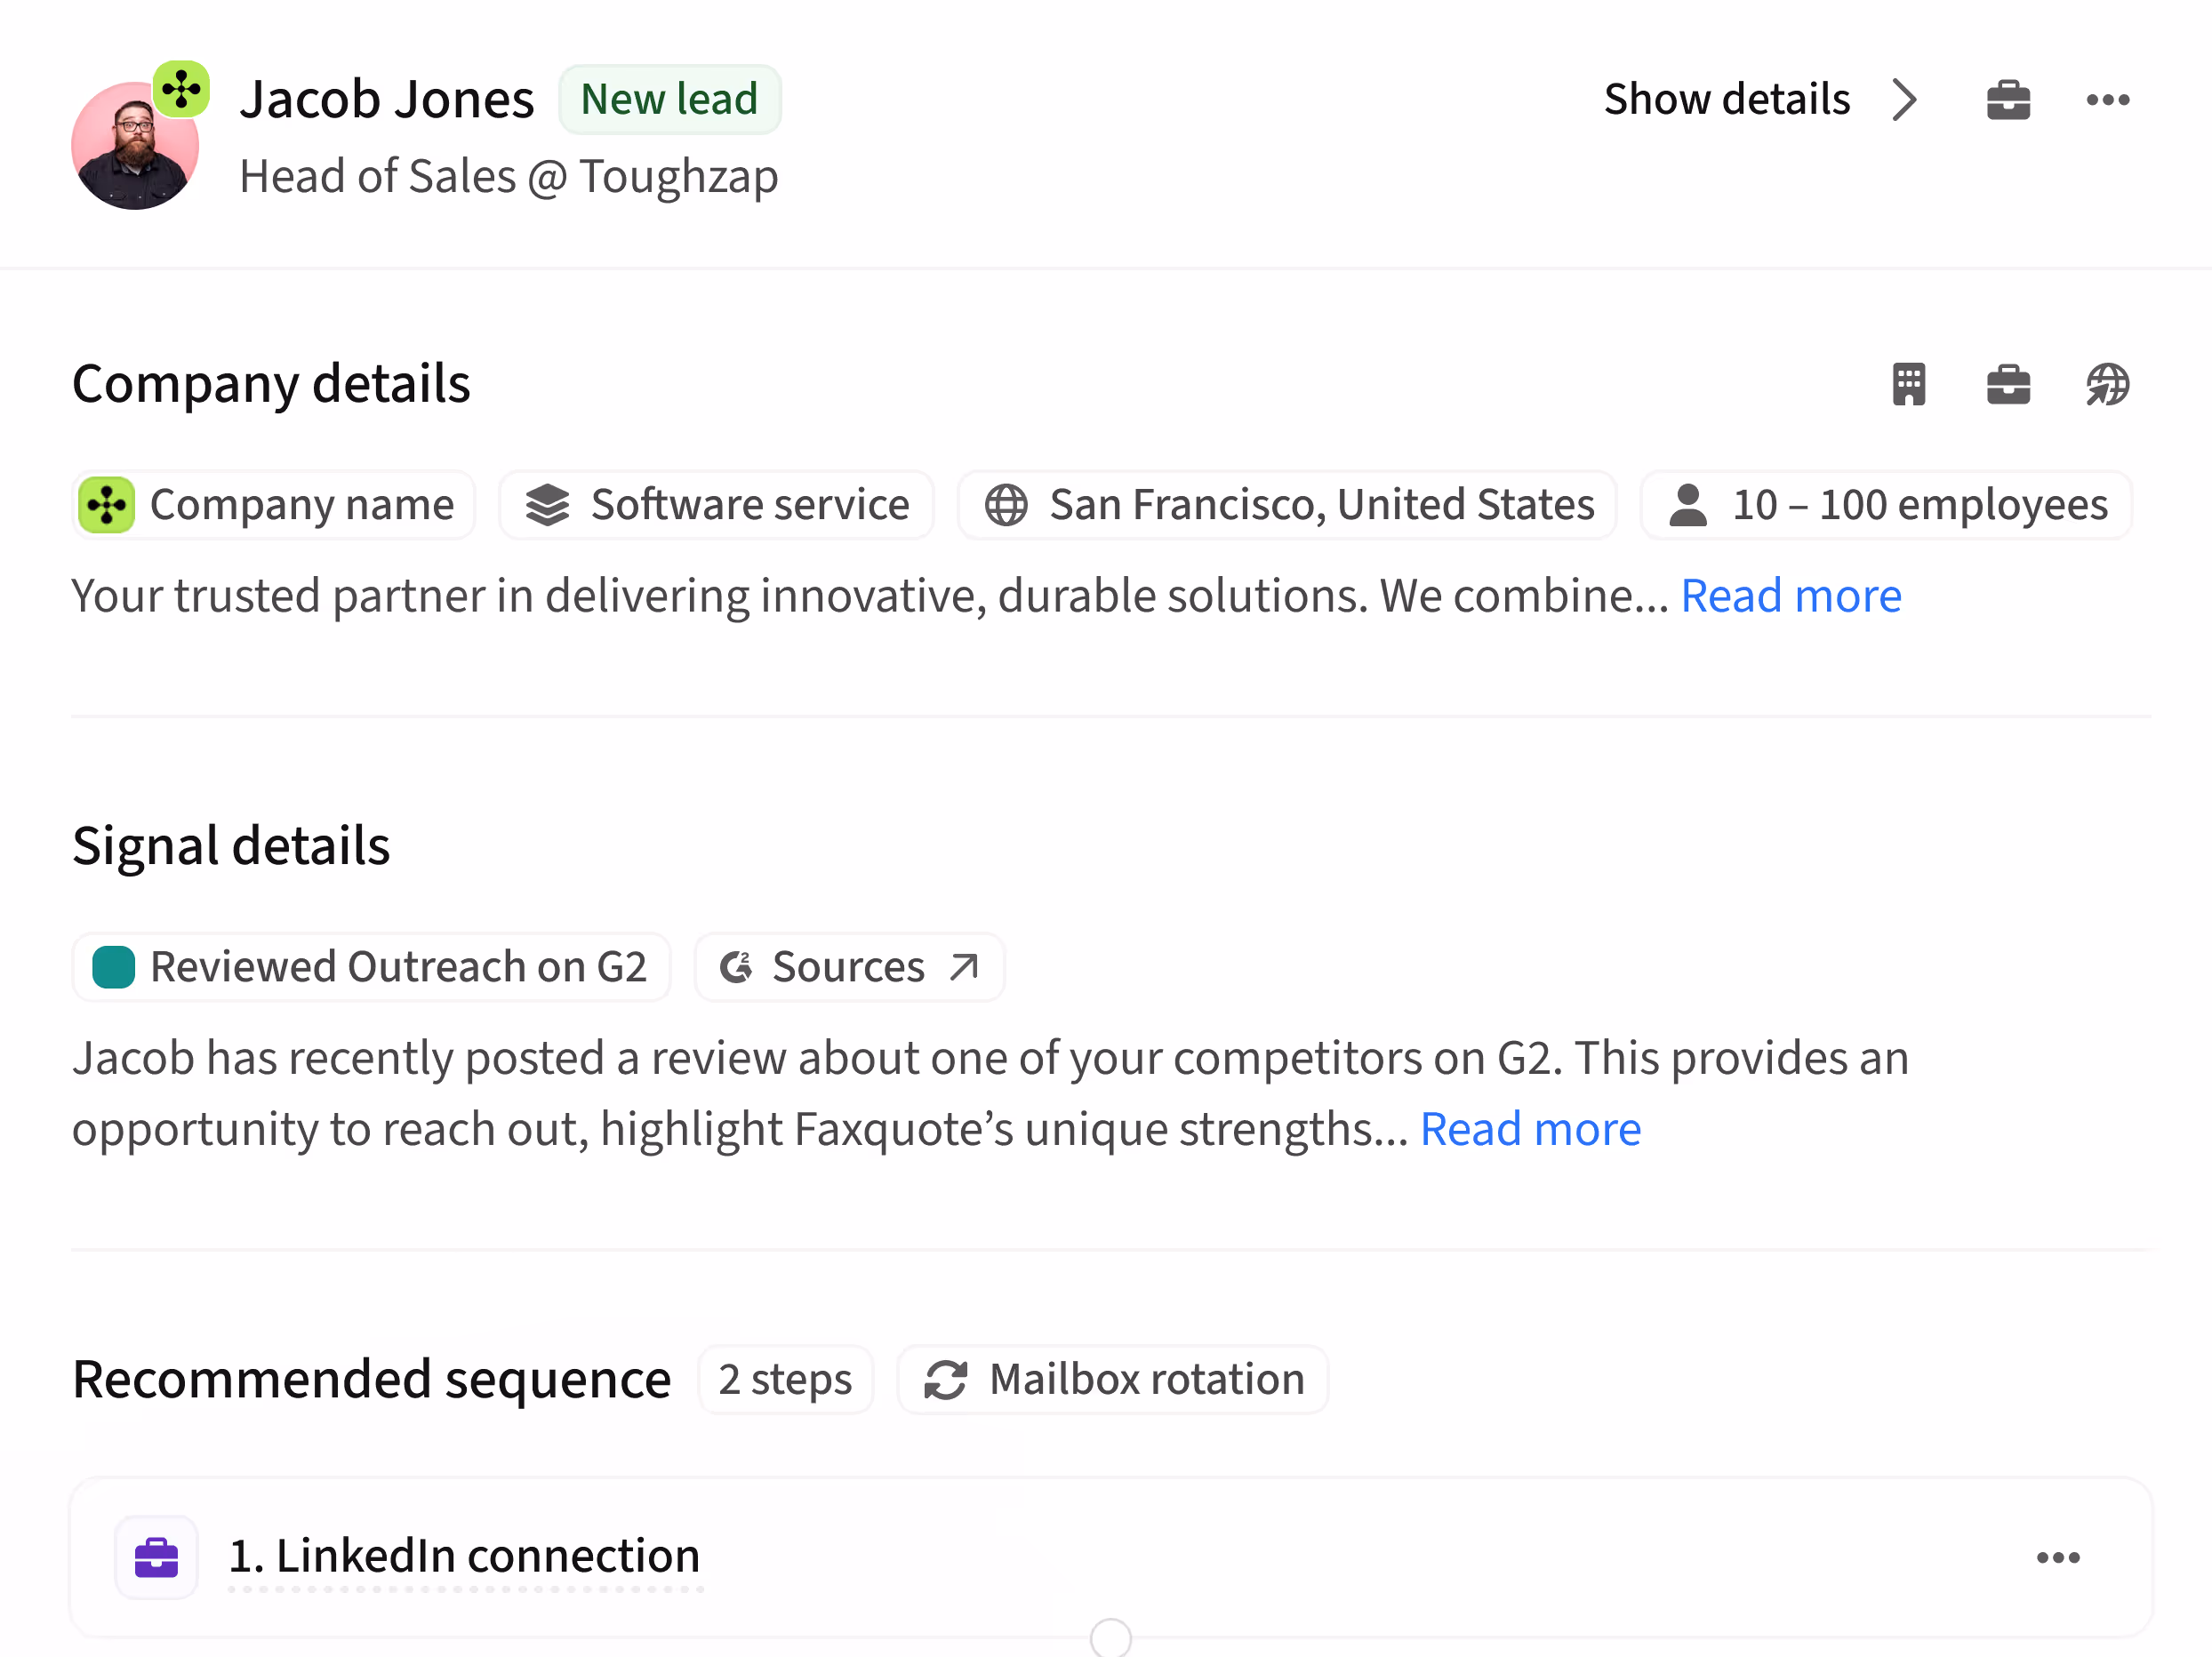The height and width of the screenshot is (1657, 2212).
Task: Expand the signal description via Read more
Action: 1530,1128
